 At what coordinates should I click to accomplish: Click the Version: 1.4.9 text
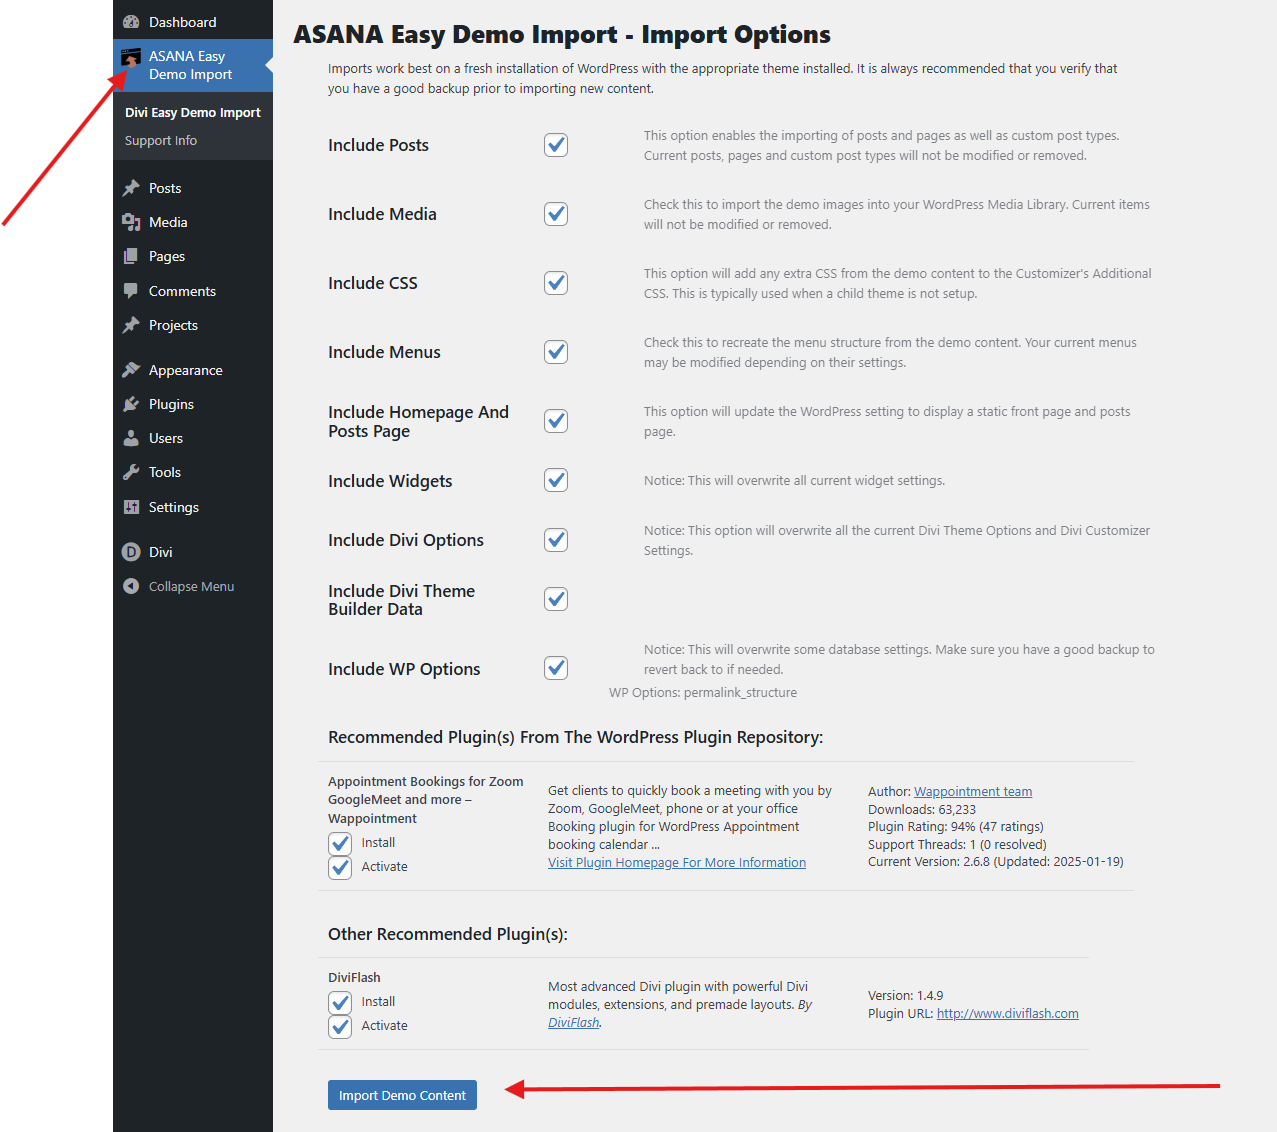905,996
